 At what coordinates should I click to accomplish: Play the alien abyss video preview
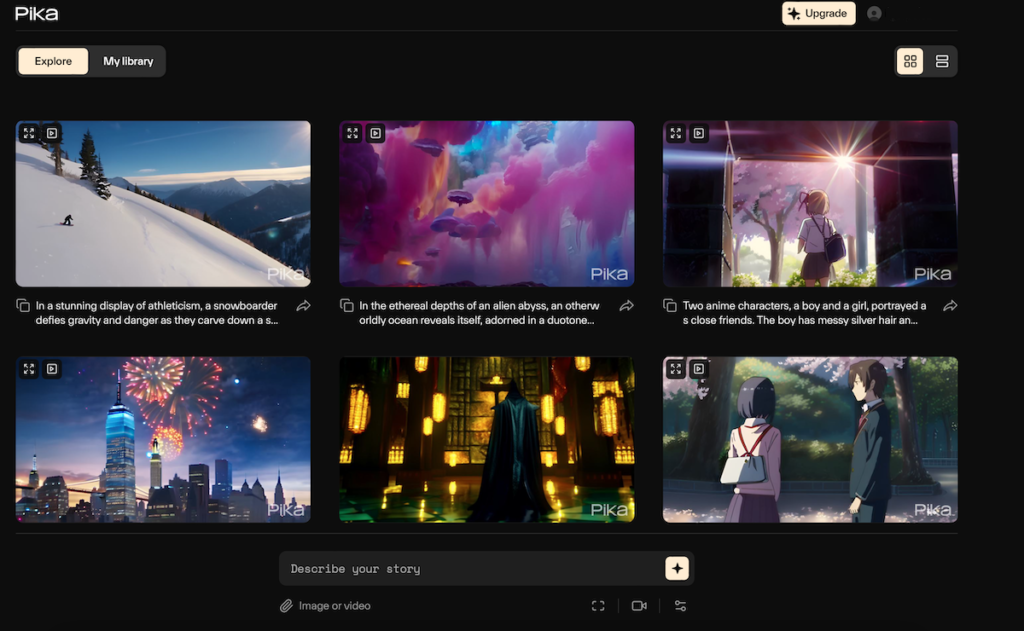click(x=375, y=133)
